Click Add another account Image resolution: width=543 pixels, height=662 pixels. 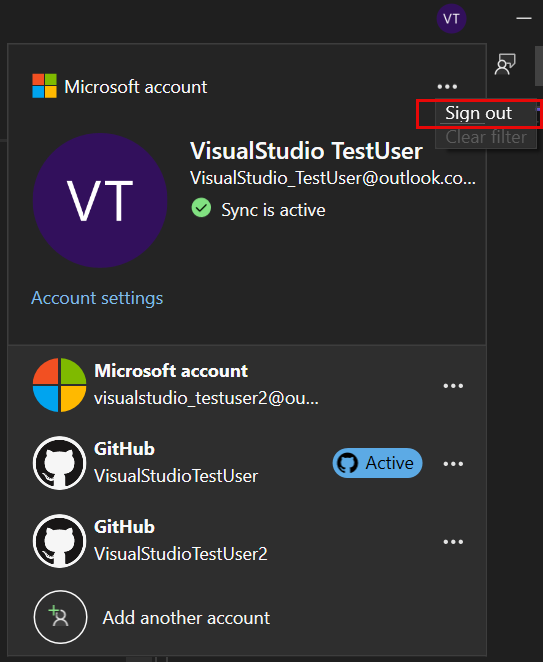[x=186, y=618]
